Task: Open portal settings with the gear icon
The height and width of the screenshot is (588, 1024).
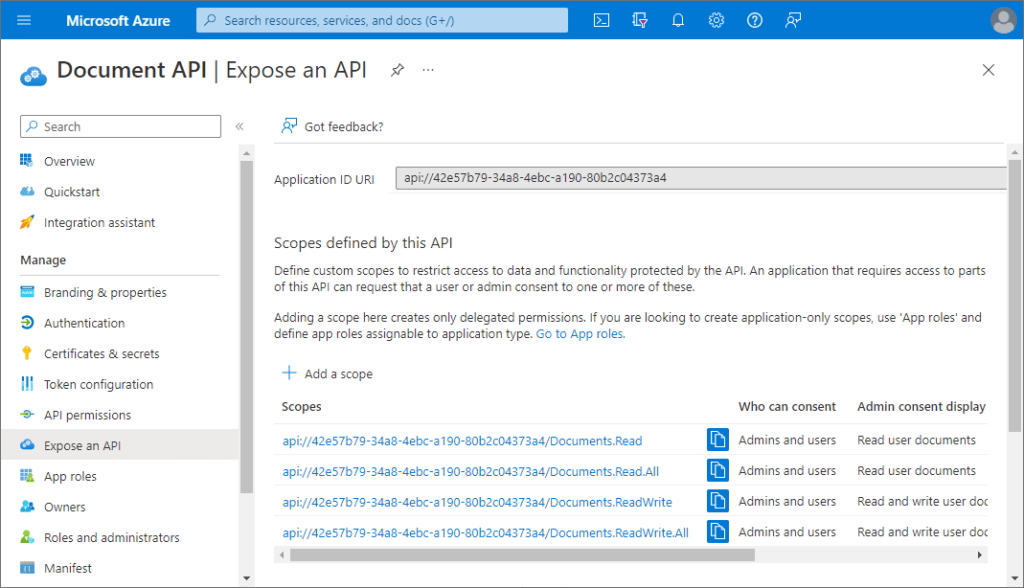Action: tap(716, 19)
